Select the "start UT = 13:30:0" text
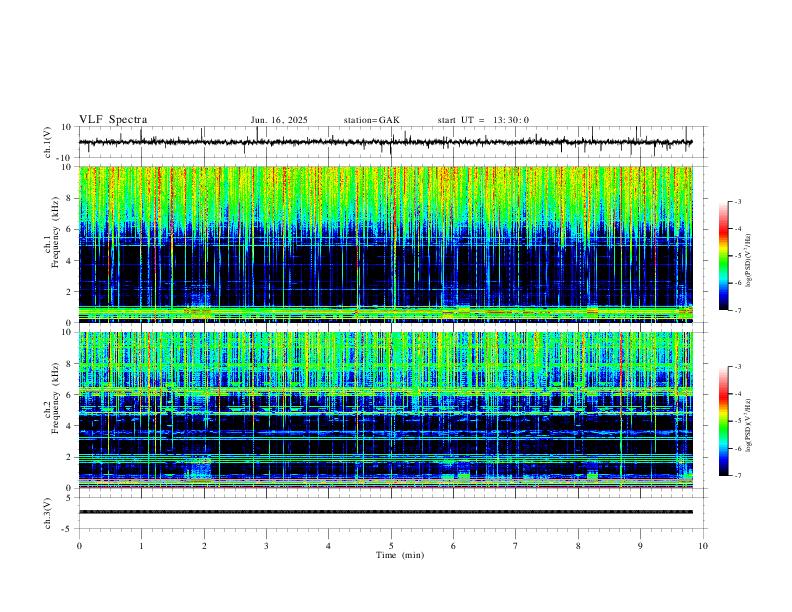Viewport: 792px width, 612px height. (x=483, y=120)
